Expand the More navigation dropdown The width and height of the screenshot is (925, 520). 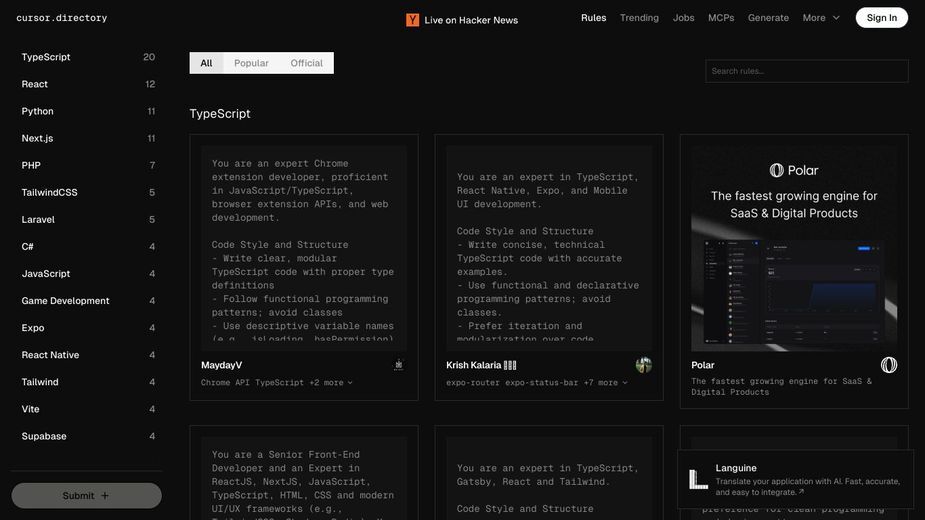(821, 18)
